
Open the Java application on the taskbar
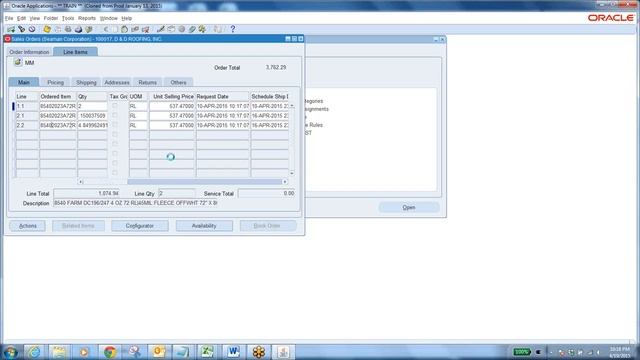(x=283, y=352)
